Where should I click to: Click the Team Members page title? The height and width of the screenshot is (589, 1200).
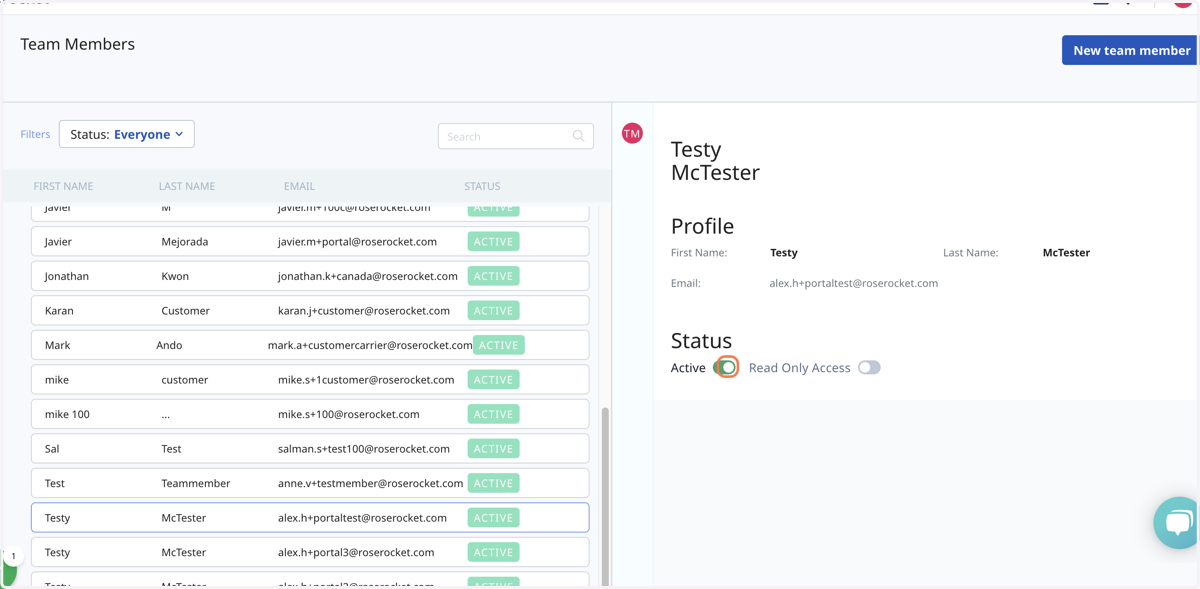tap(77, 44)
